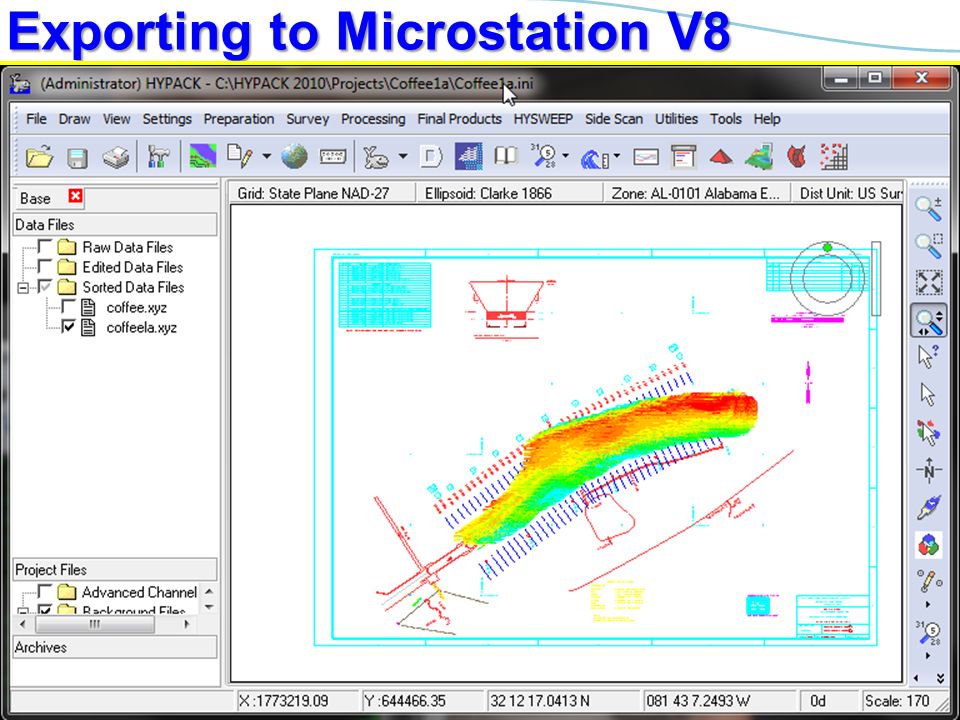Click the letter D design icon

pos(430,157)
